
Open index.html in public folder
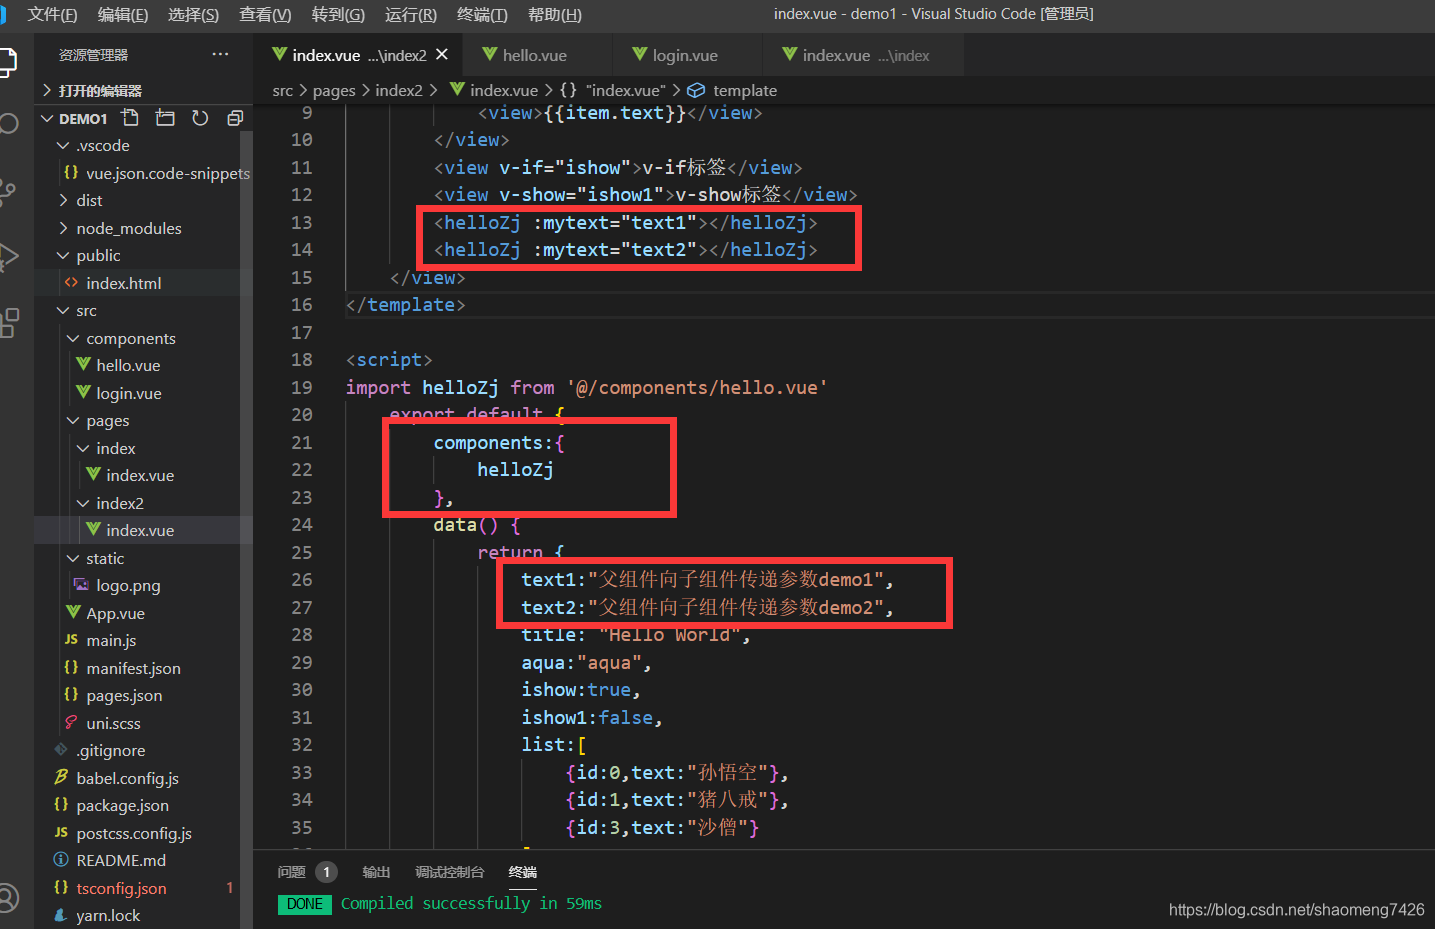pos(123,283)
